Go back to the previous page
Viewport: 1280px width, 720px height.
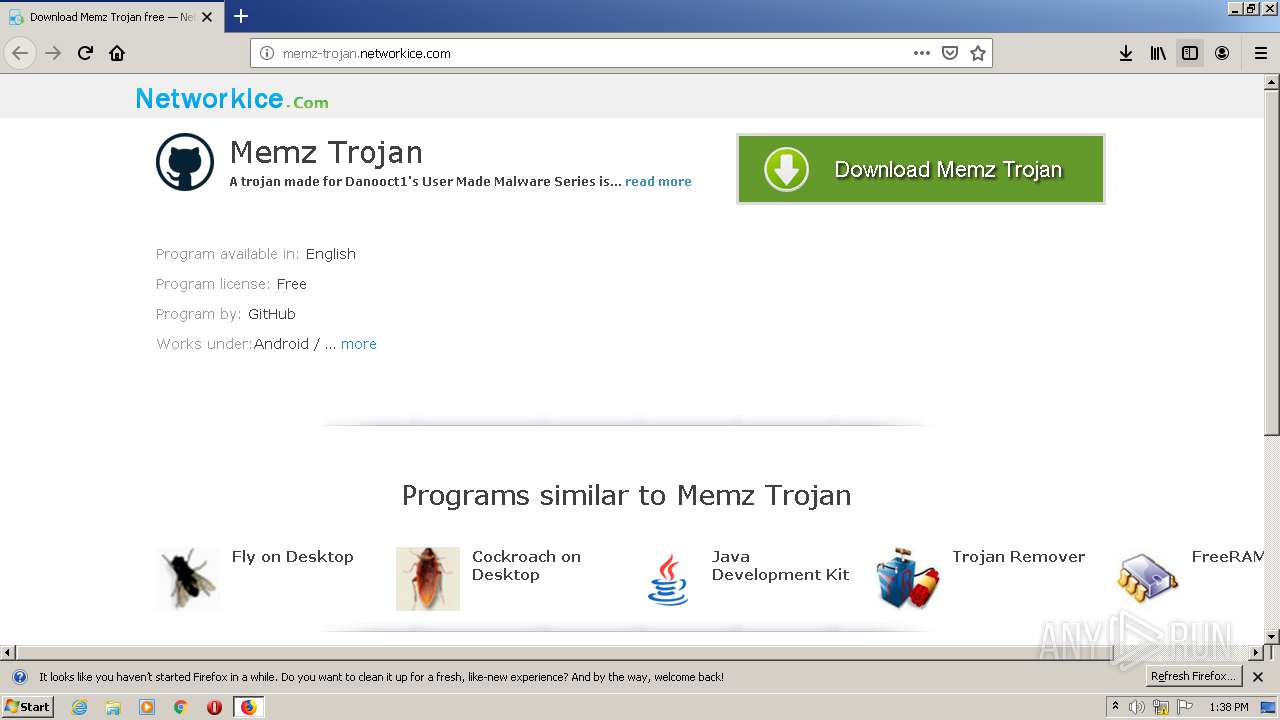click(x=20, y=53)
